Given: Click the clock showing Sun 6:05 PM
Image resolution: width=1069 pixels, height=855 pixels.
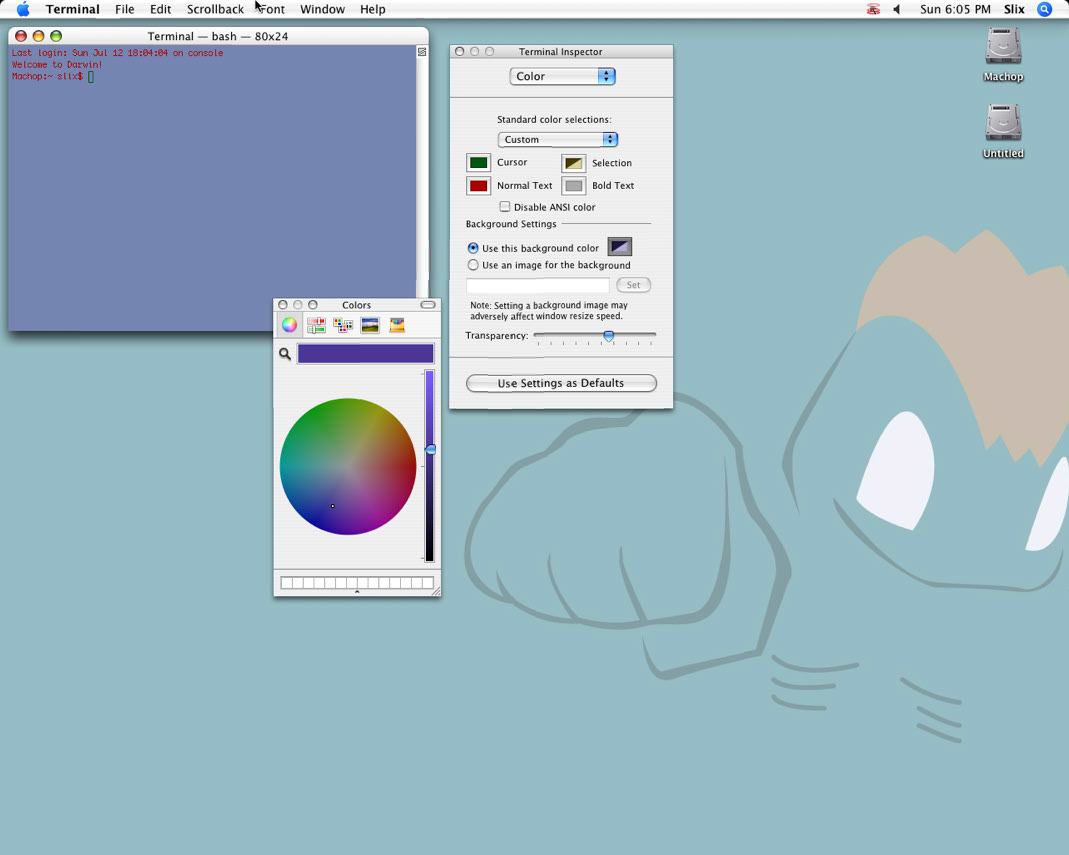Looking at the screenshot, I should pyautogui.click(x=955, y=9).
